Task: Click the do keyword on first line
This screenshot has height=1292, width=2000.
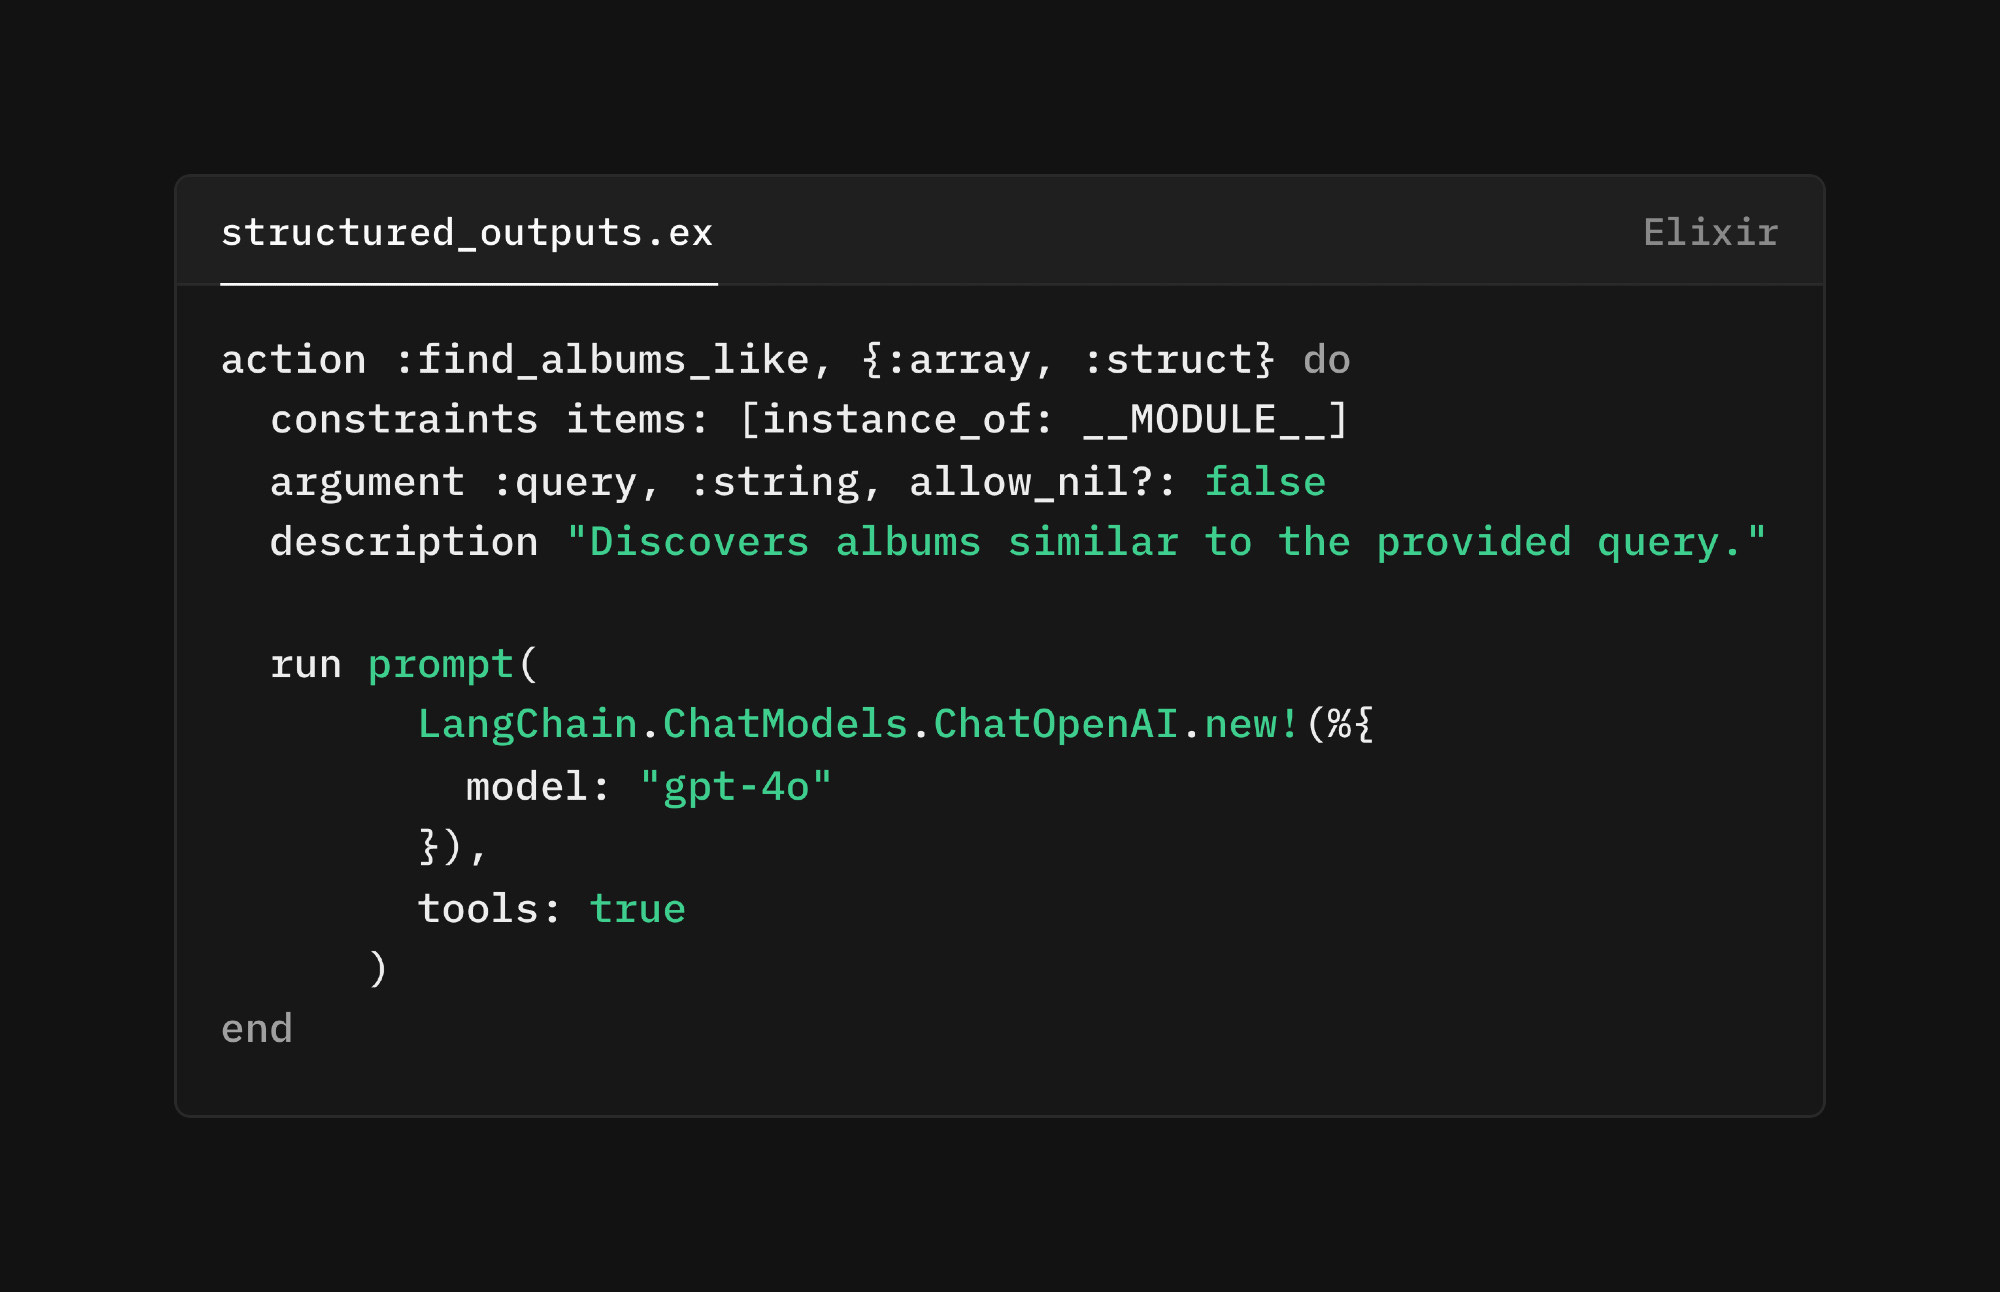Action: (x=1326, y=360)
